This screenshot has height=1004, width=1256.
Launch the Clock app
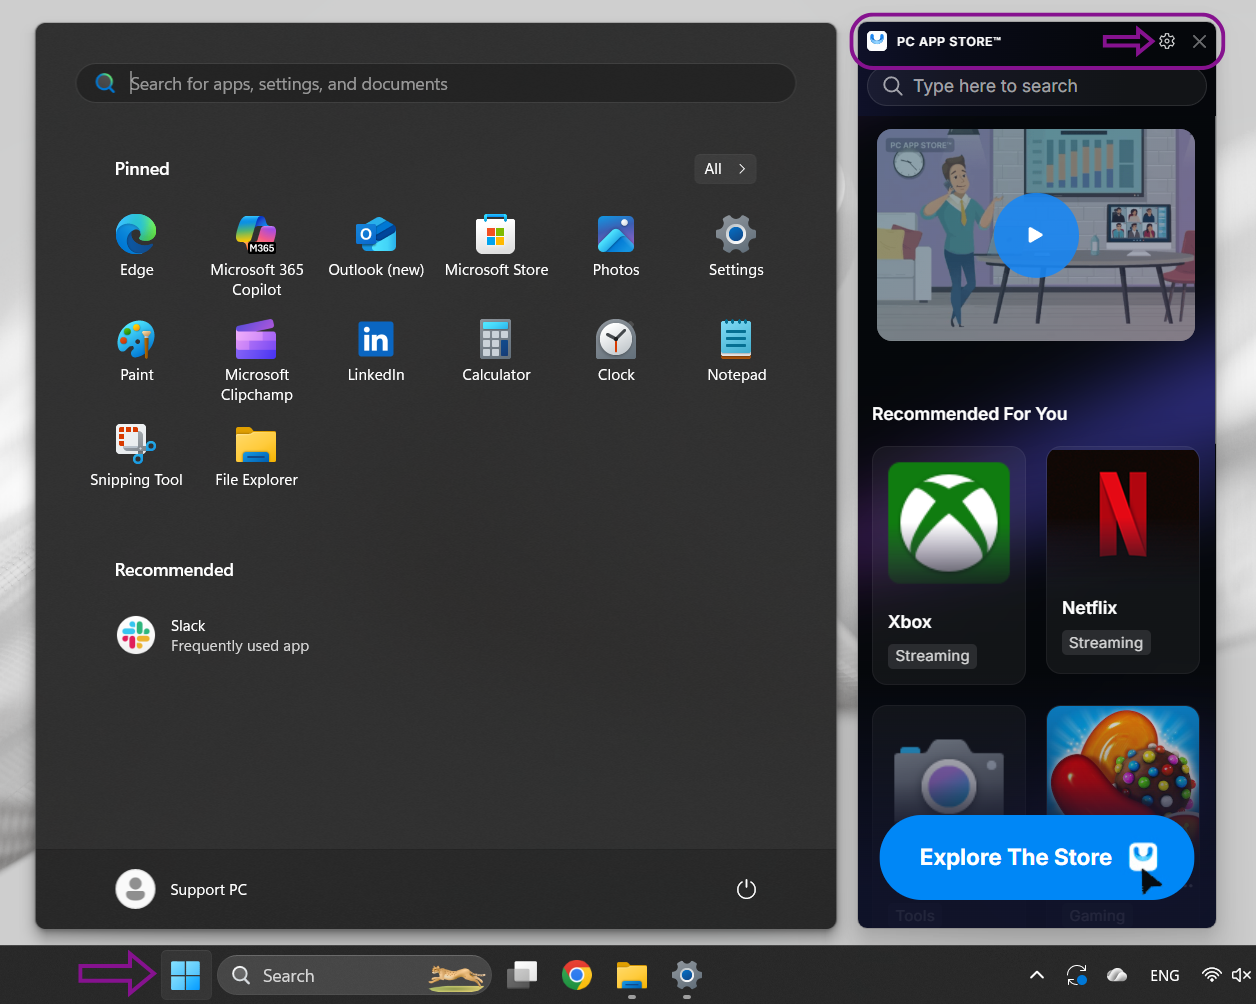point(616,352)
